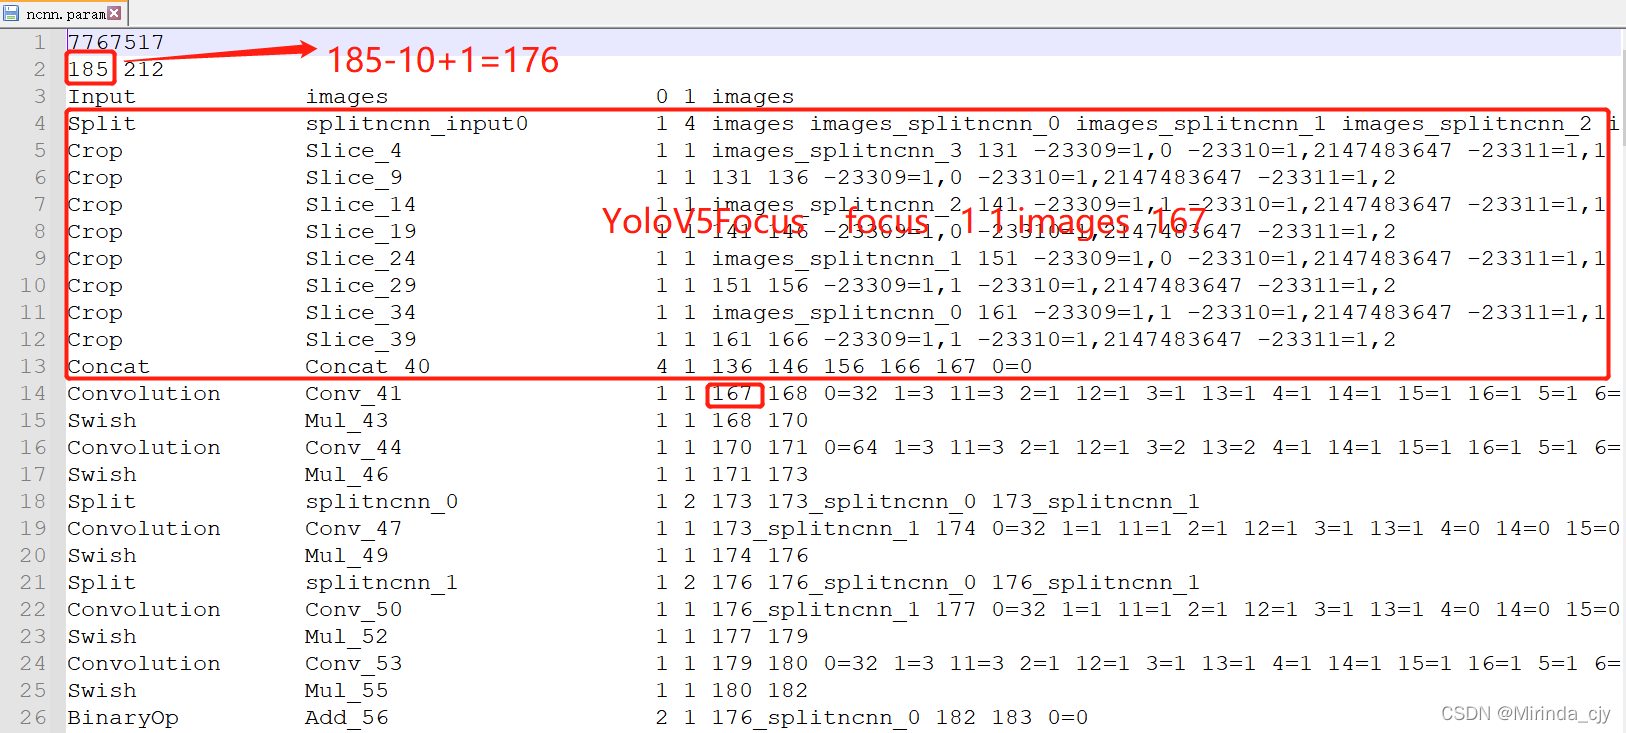Click the Concat layer type on line 13
The image size is (1626, 733).
coord(108,366)
